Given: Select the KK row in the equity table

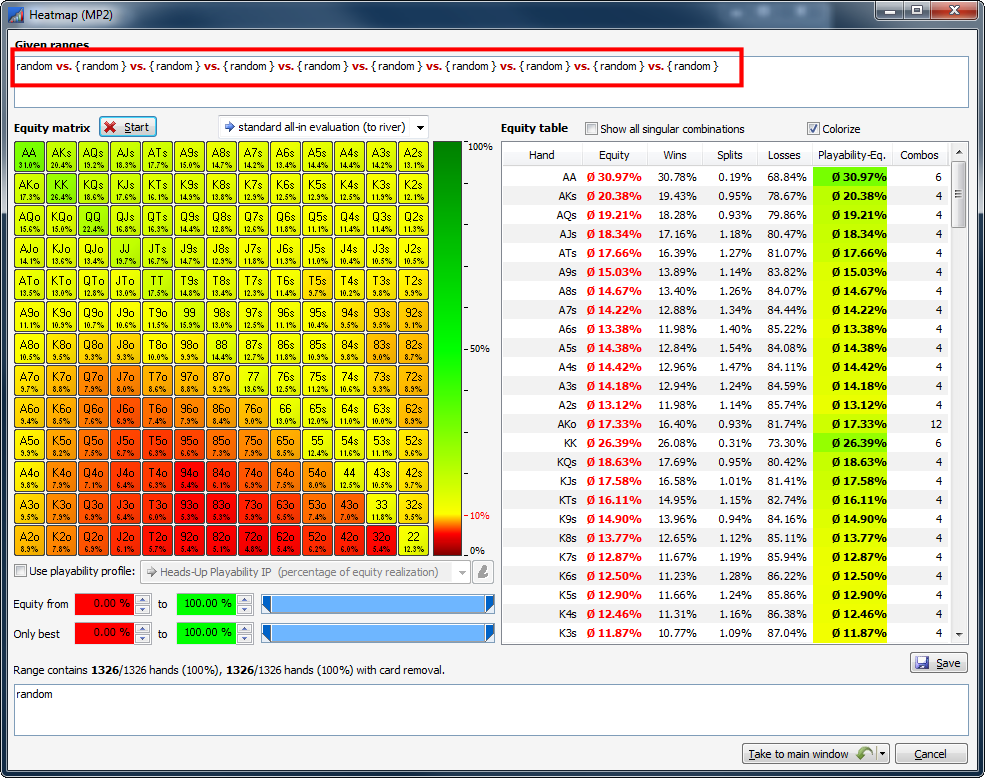Looking at the screenshot, I should [x=726, y=443].
